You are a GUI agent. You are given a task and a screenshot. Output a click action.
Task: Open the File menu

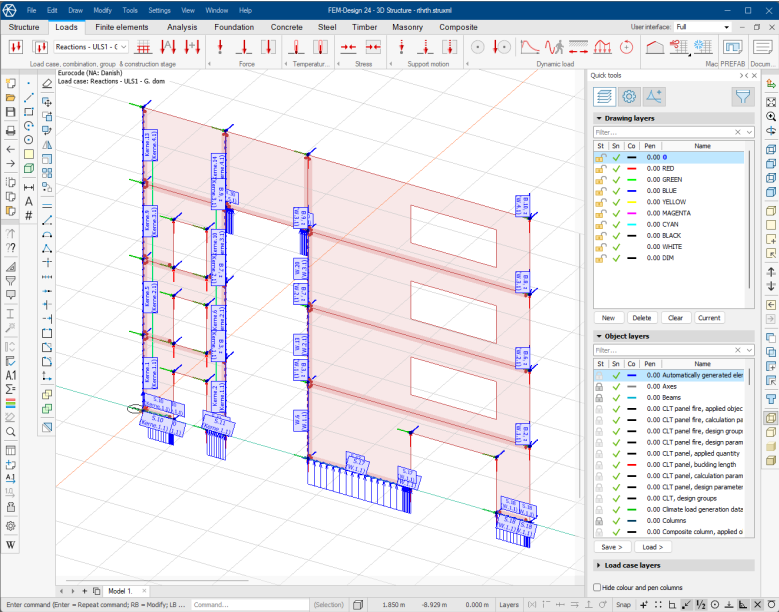(31, 10)
